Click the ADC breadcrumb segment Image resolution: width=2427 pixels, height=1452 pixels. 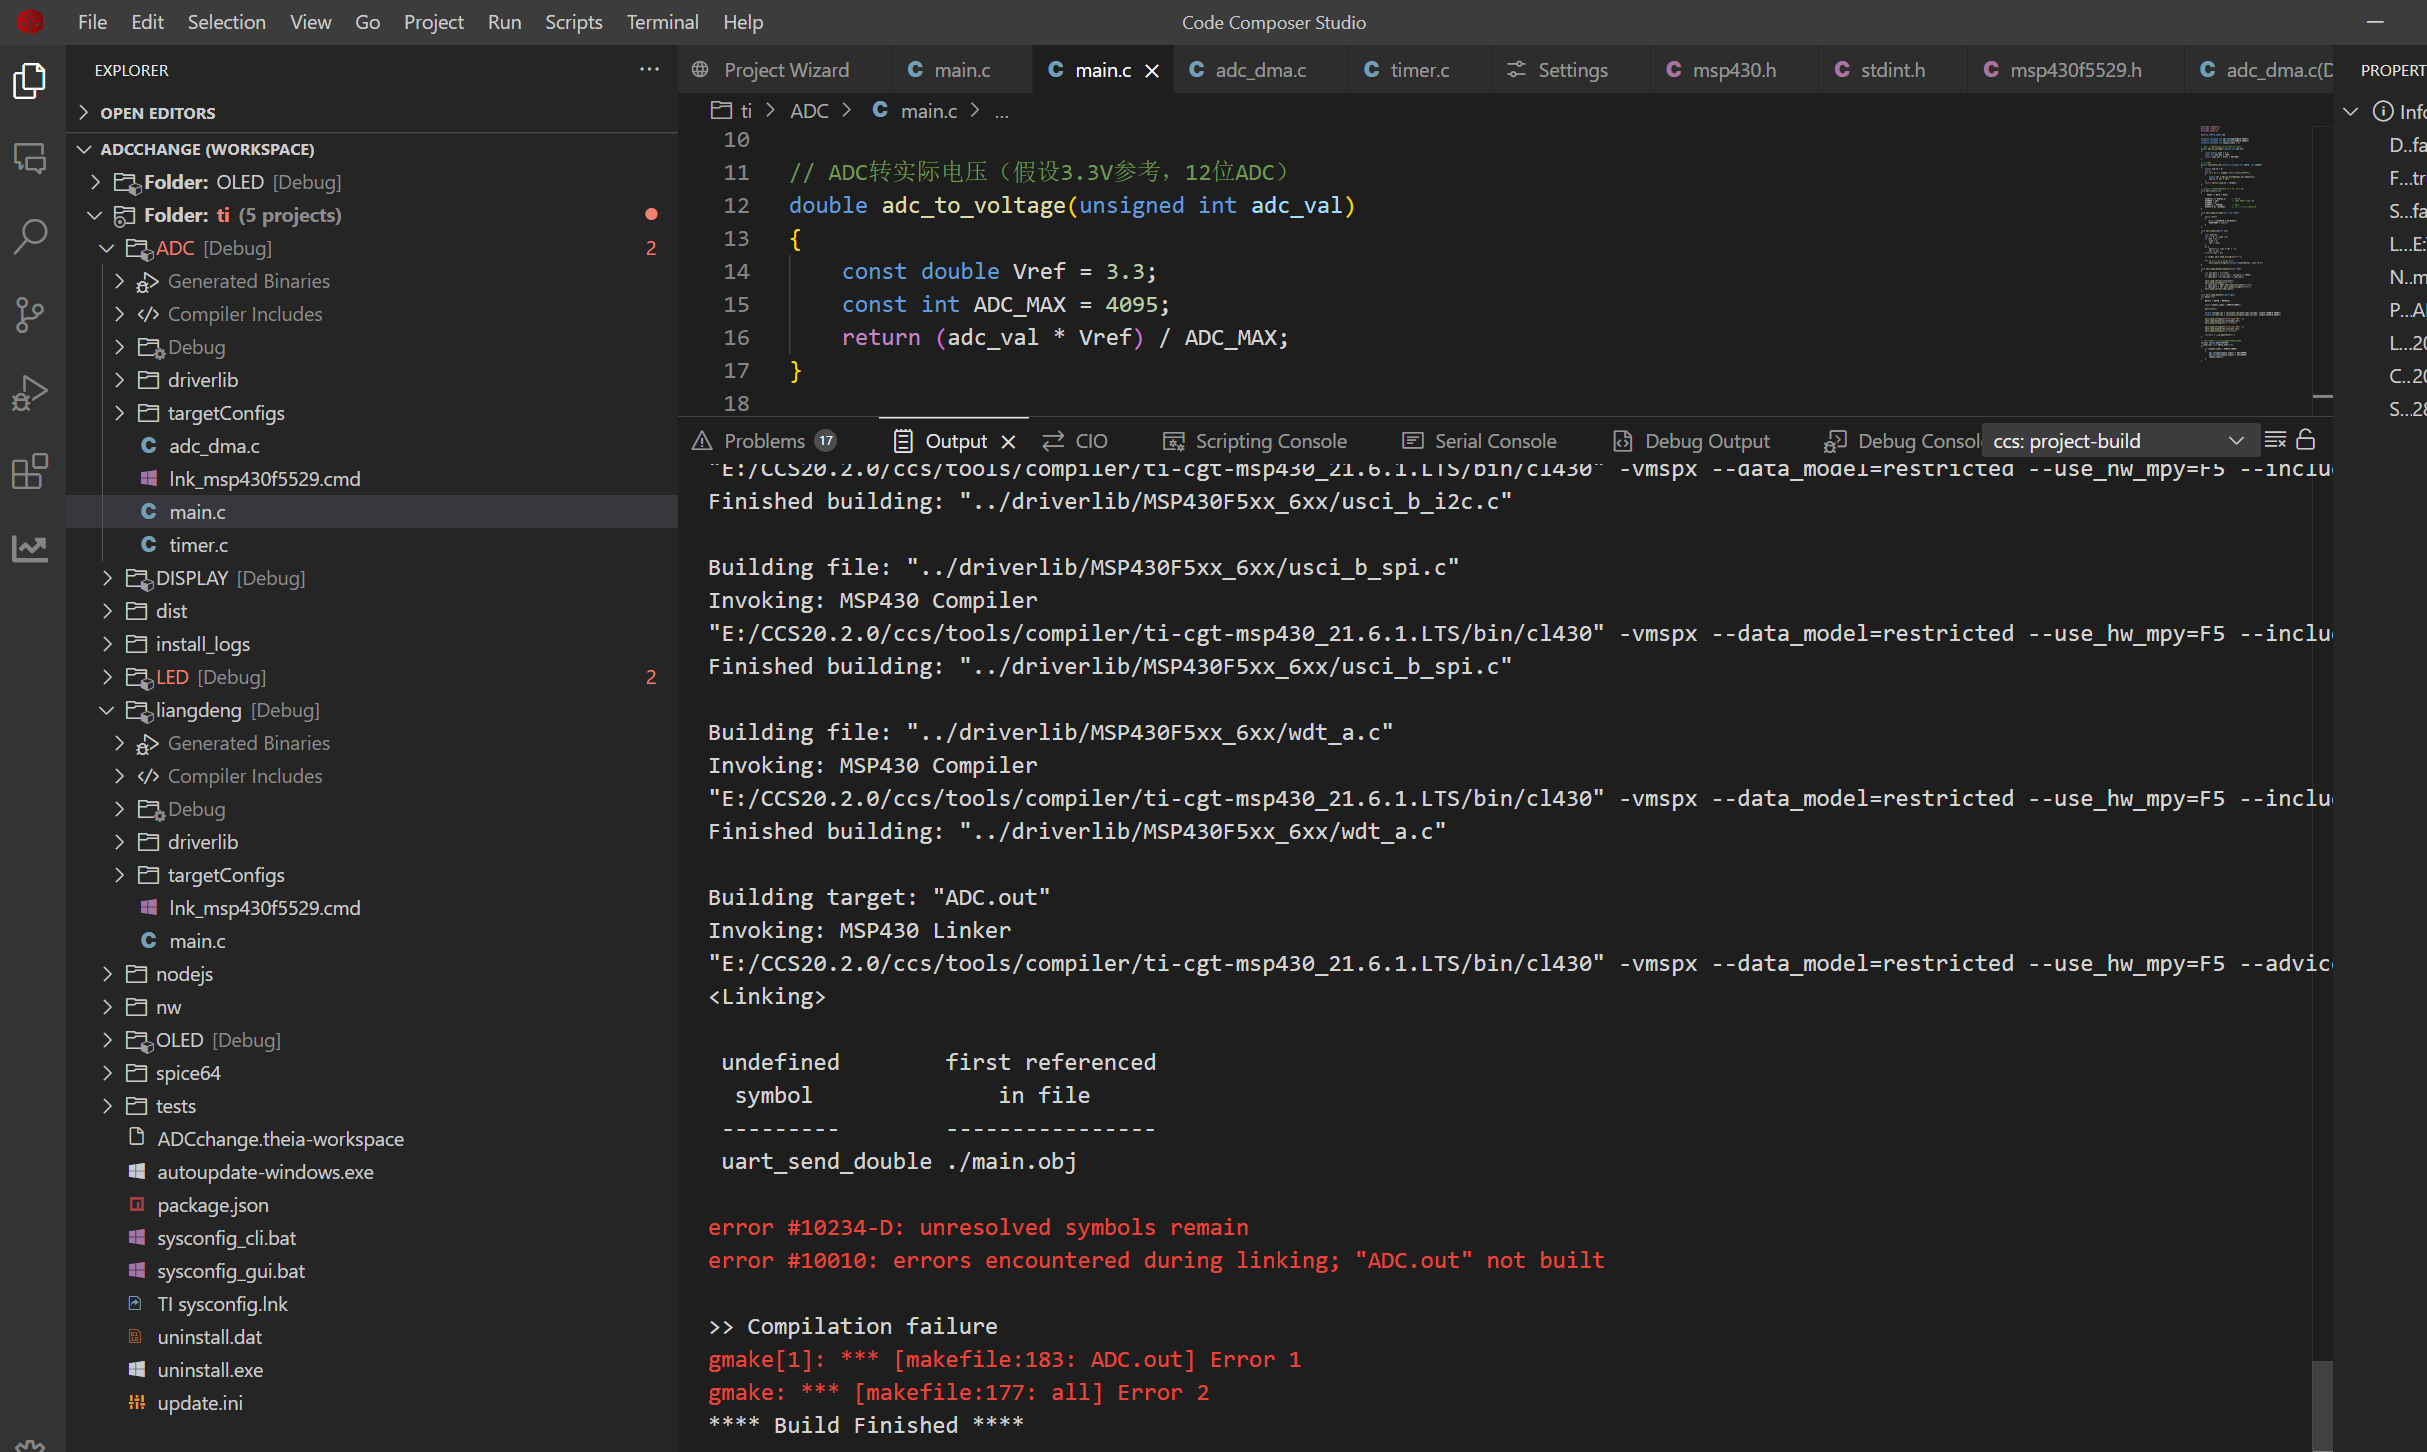point(808,111)
